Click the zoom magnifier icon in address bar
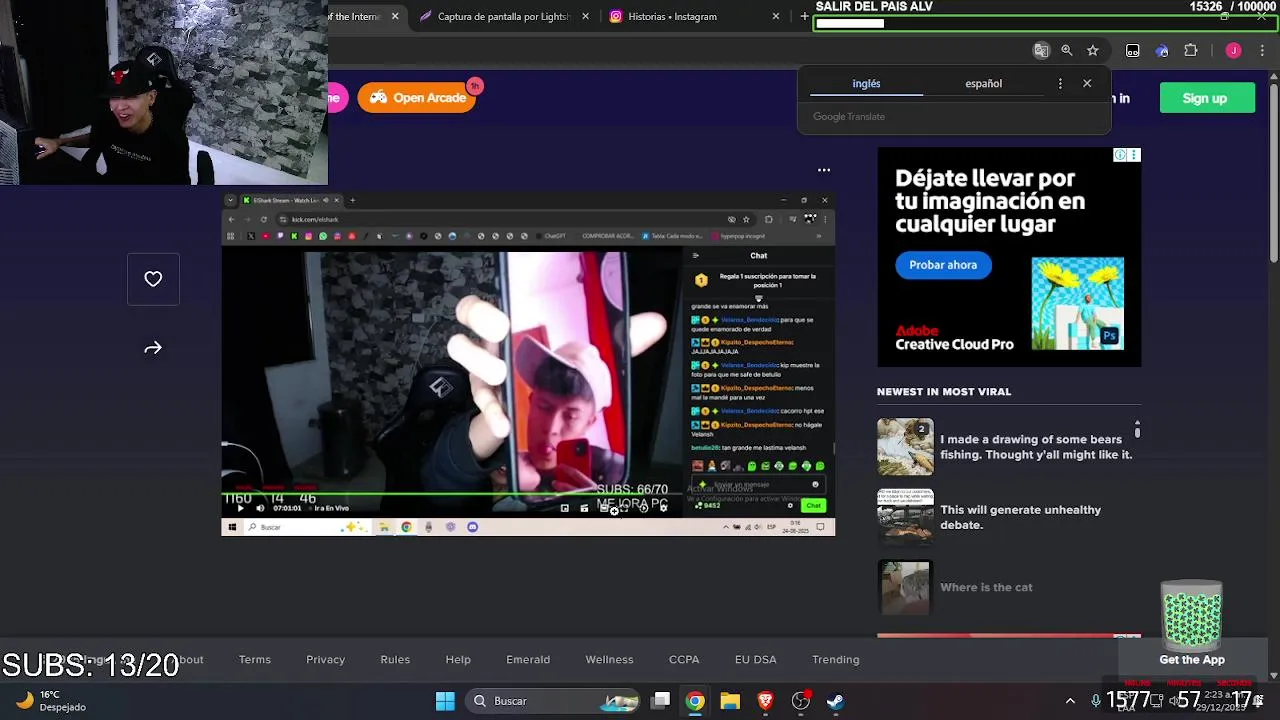The height and width of the screenshot is (720, 1280). pos(1067,51)
